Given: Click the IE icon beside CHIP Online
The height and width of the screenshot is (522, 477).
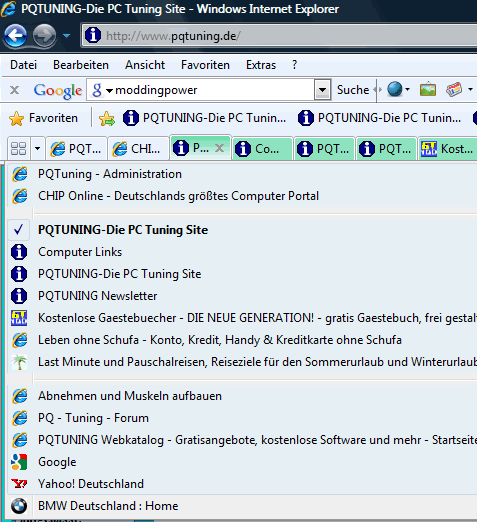Looking at the screenshot, I should click(x=20, y=196).
